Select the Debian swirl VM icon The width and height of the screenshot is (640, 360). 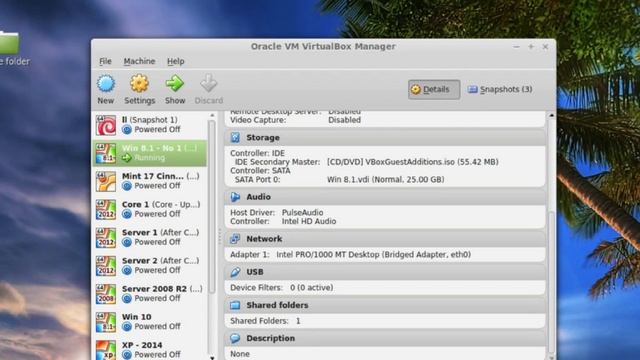pos(106,125)
